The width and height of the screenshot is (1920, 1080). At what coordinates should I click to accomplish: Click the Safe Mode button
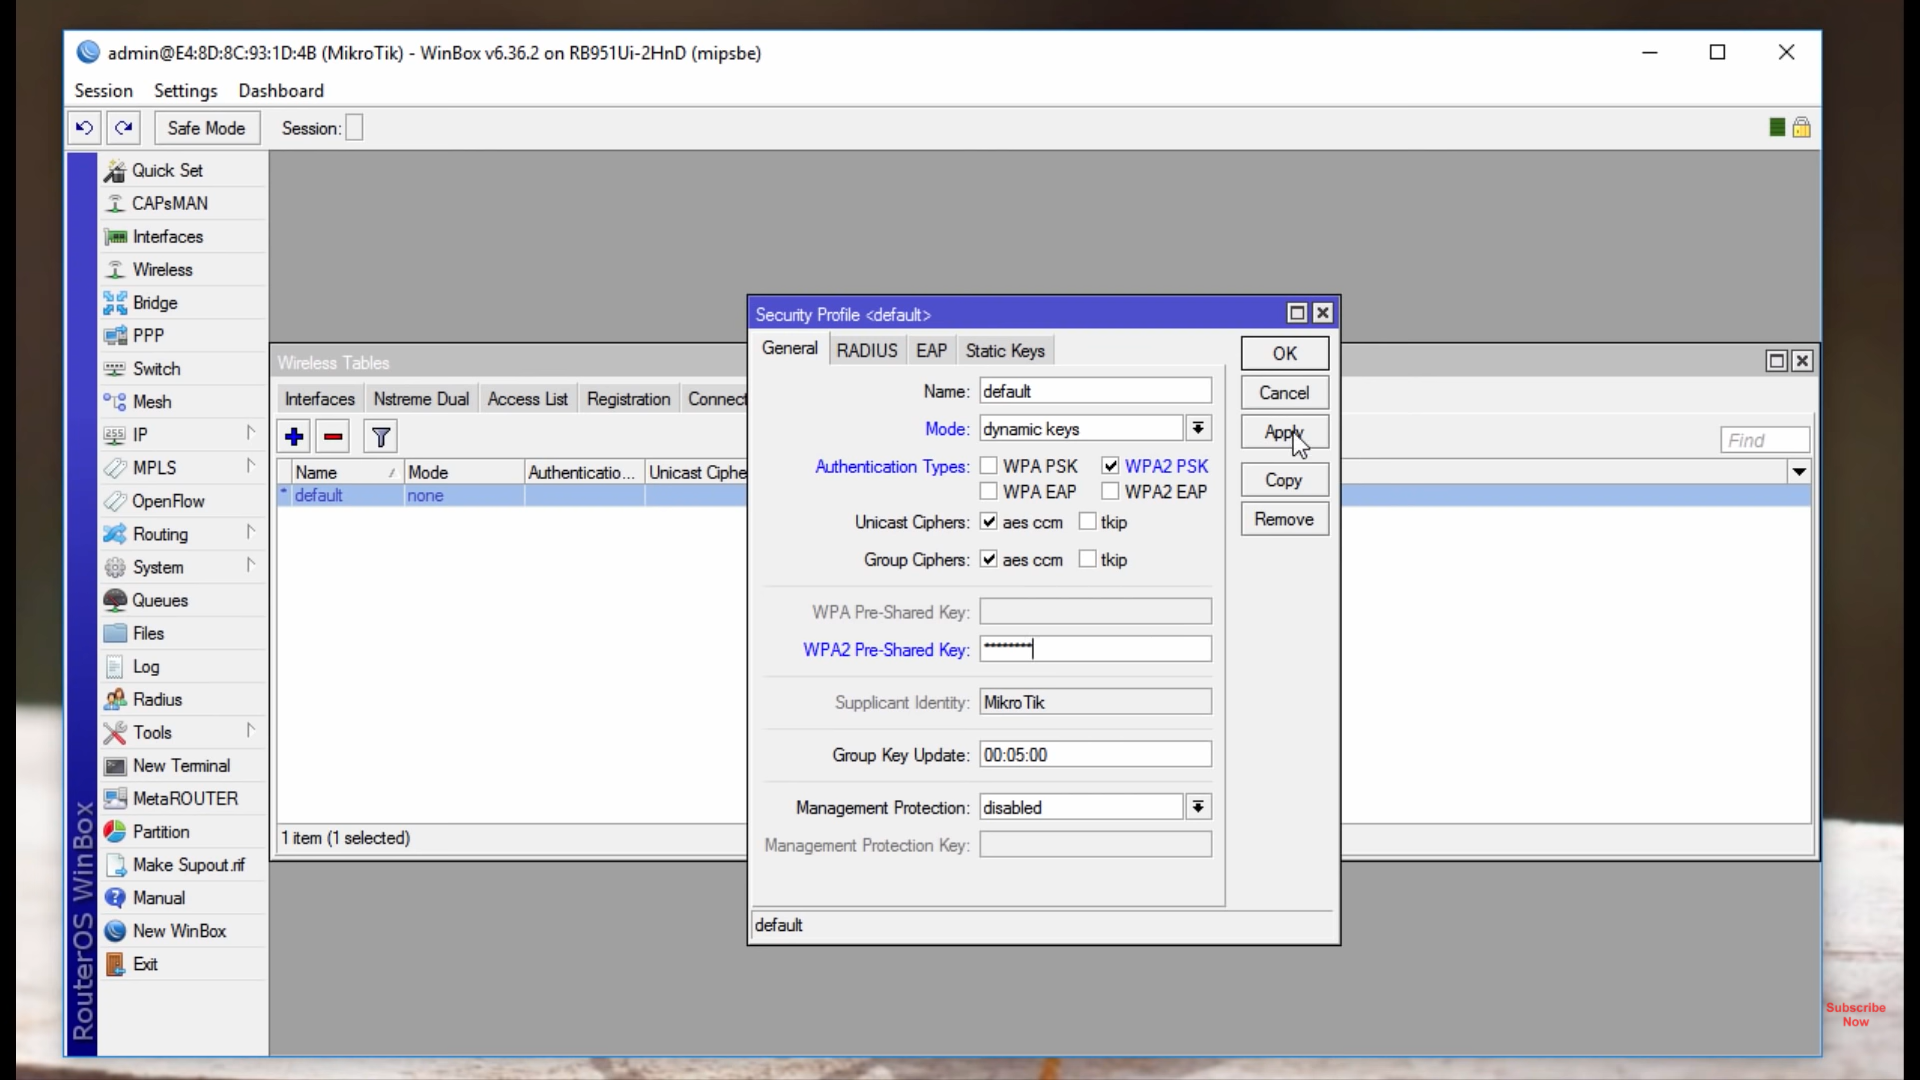tap(206, 128)
